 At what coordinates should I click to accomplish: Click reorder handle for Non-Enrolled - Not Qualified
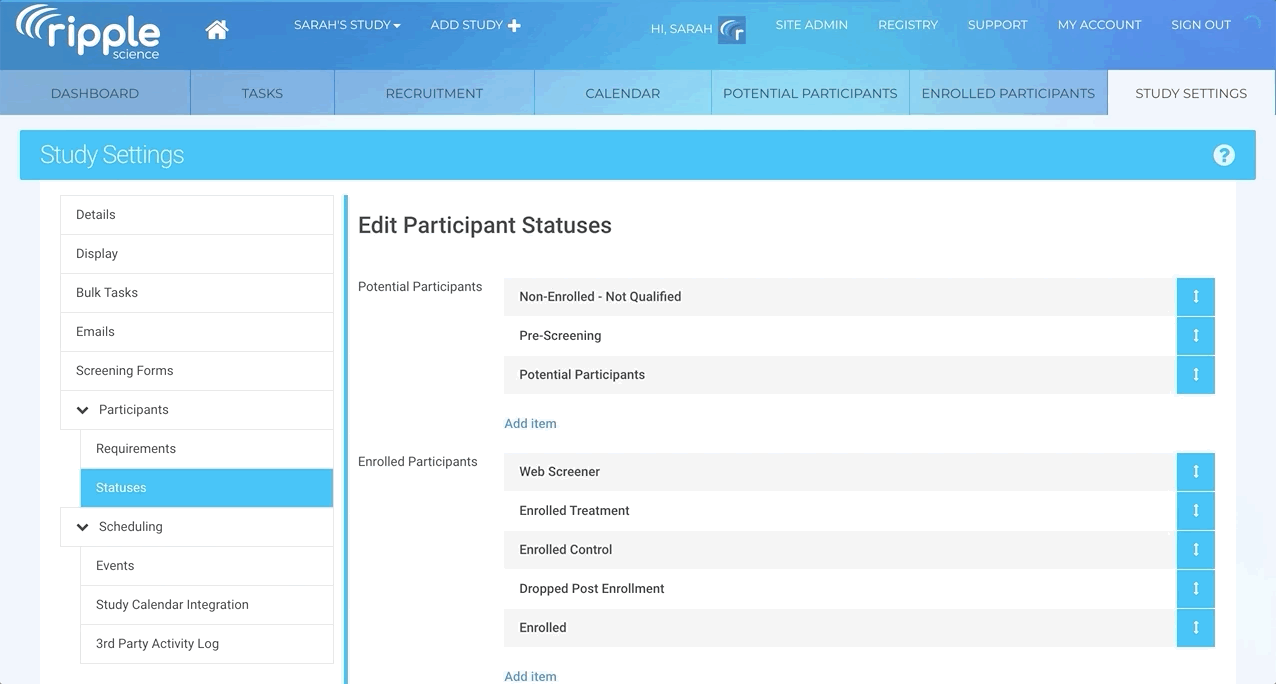(1195, 297)
